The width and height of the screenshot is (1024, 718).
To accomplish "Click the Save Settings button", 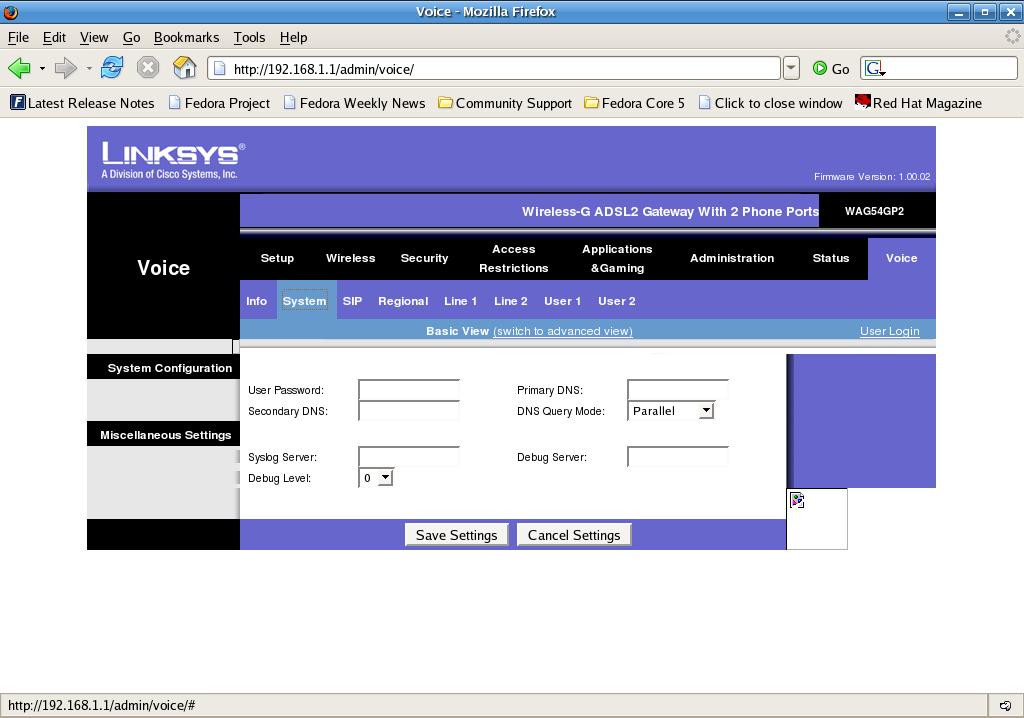I will tap(456, 535).
